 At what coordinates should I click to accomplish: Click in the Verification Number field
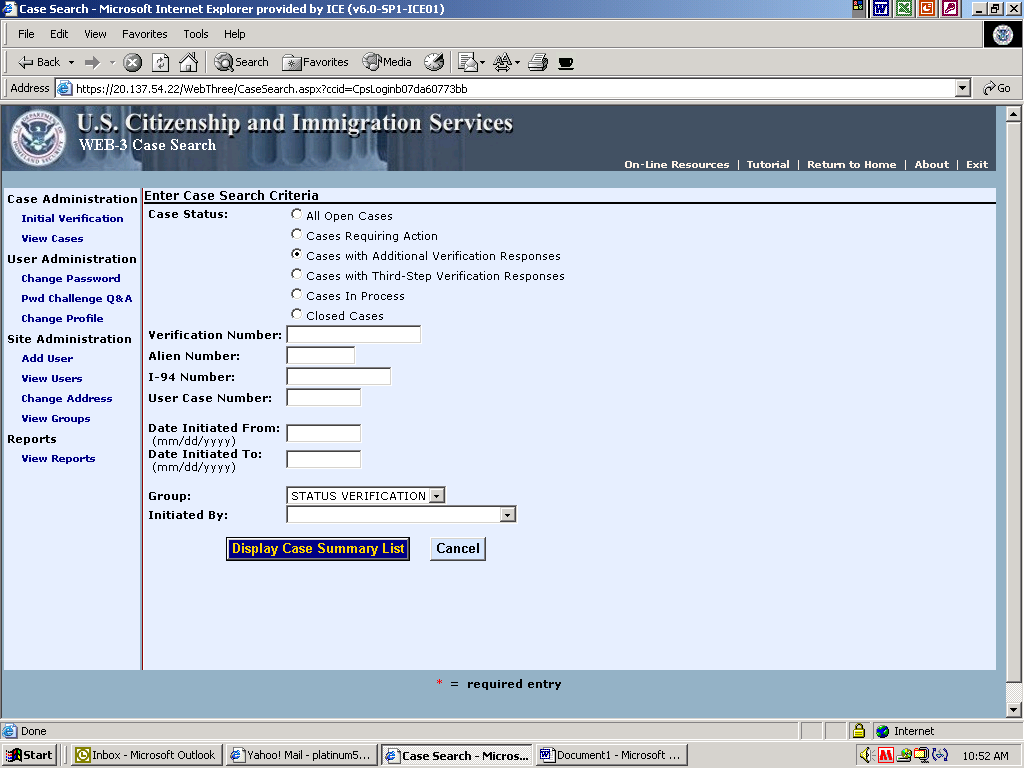click(354, 334)
